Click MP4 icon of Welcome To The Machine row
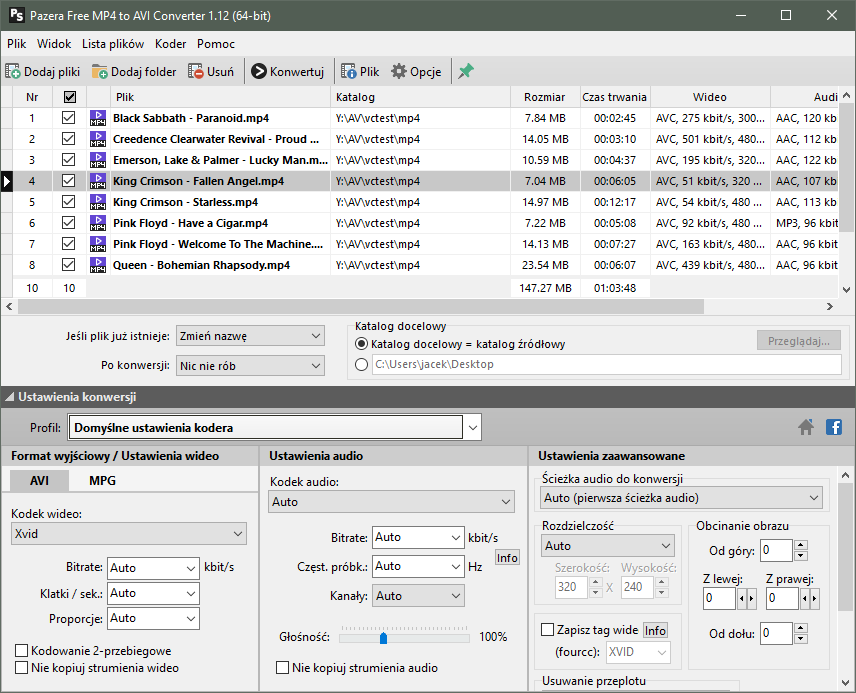The height and width of the screenshot is (693, 856). click(98, 244)
